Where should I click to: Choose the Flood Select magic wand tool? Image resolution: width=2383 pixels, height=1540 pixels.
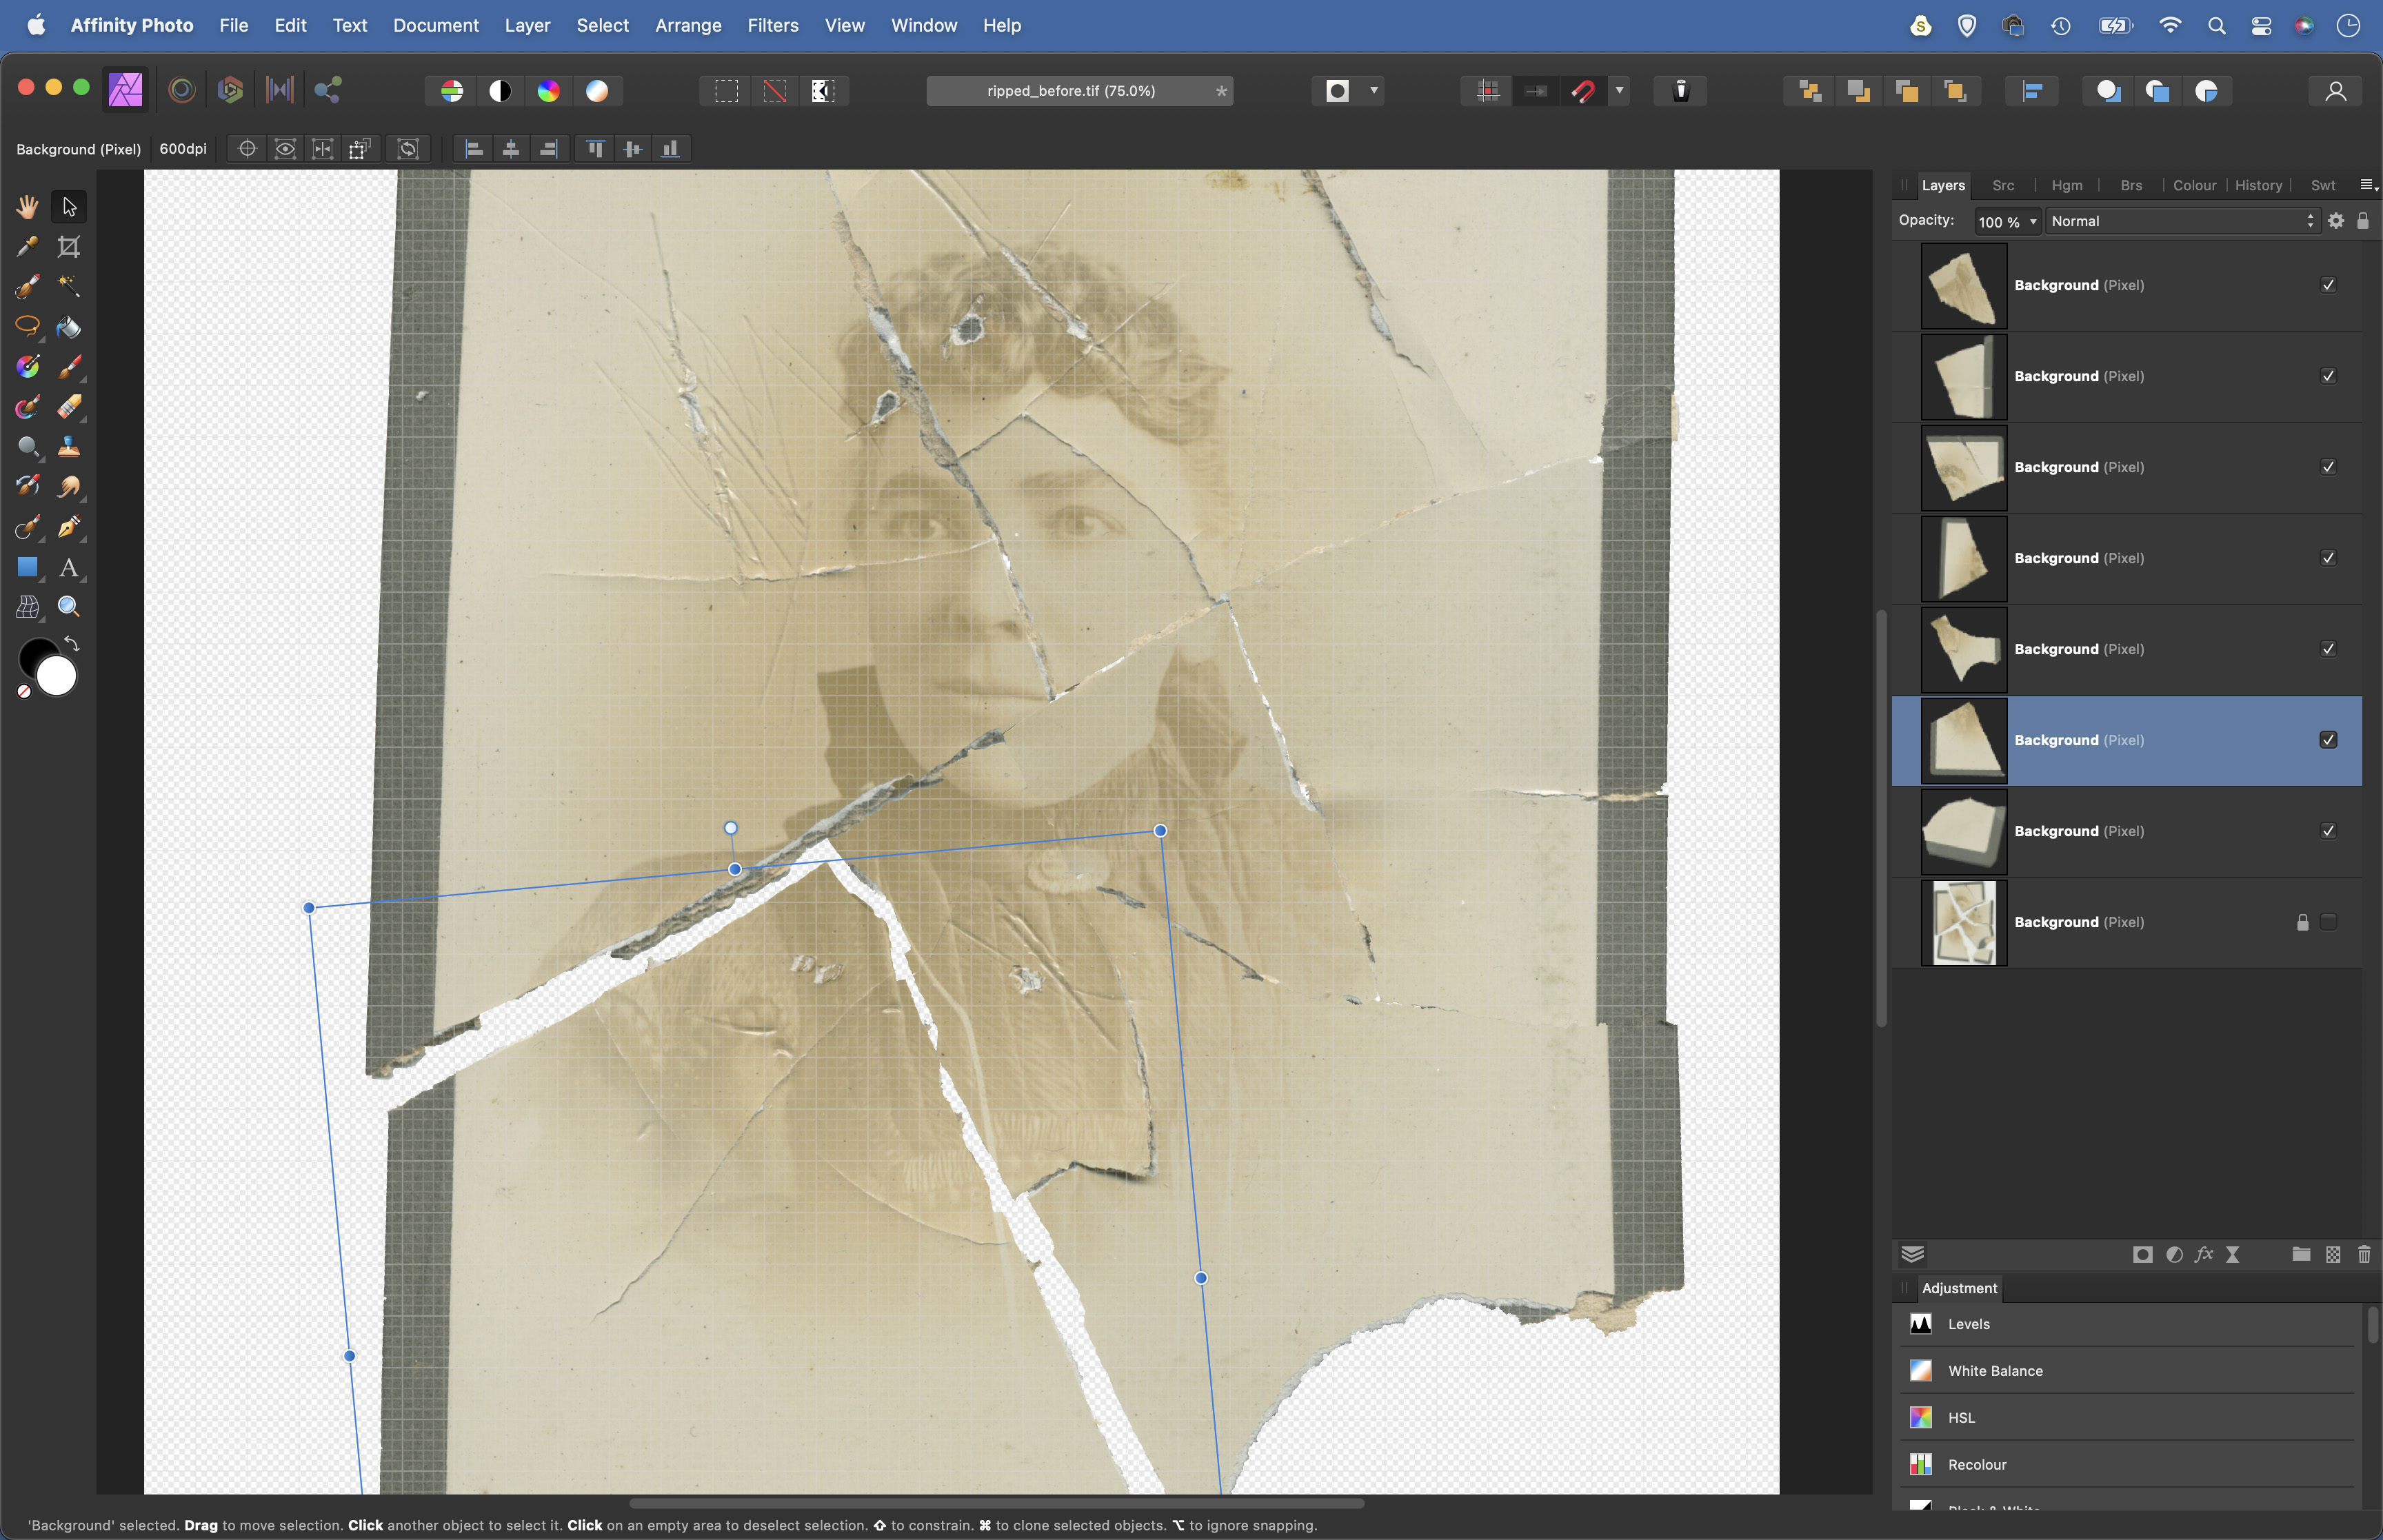69,287
